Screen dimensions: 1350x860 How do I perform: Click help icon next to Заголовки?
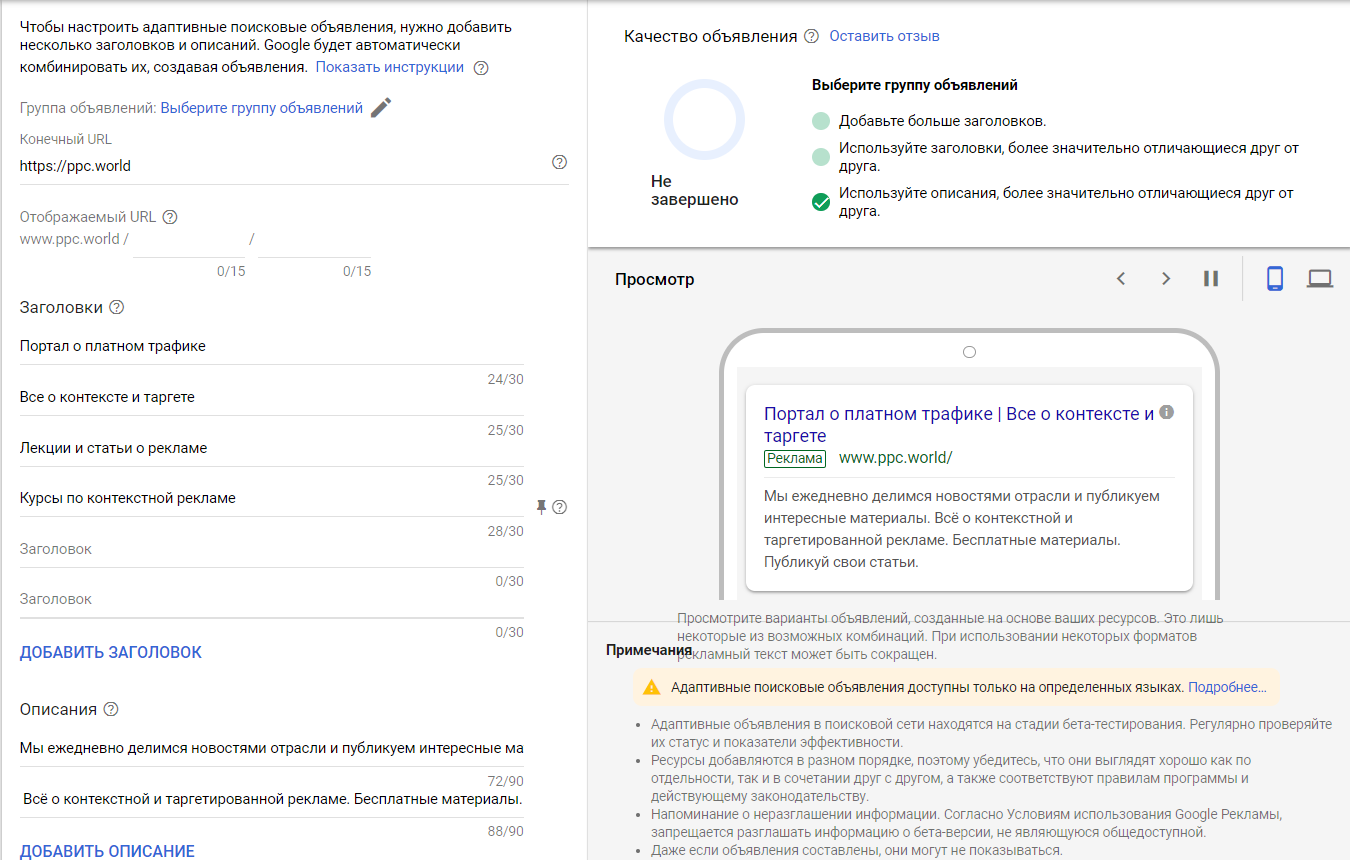point(117,307)
